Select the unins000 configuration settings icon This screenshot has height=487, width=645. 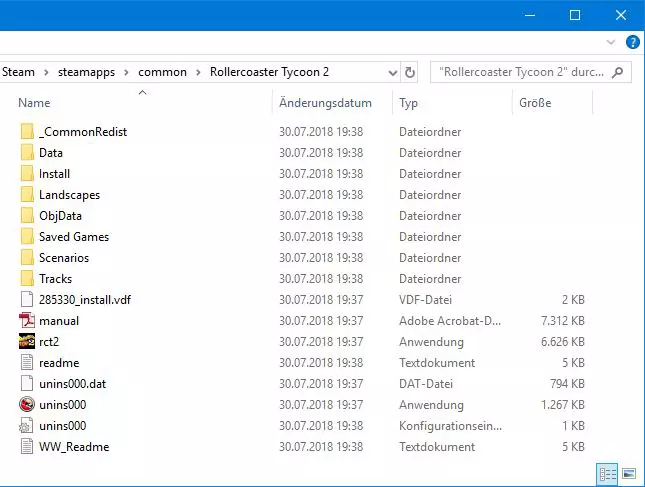point(26,425)
